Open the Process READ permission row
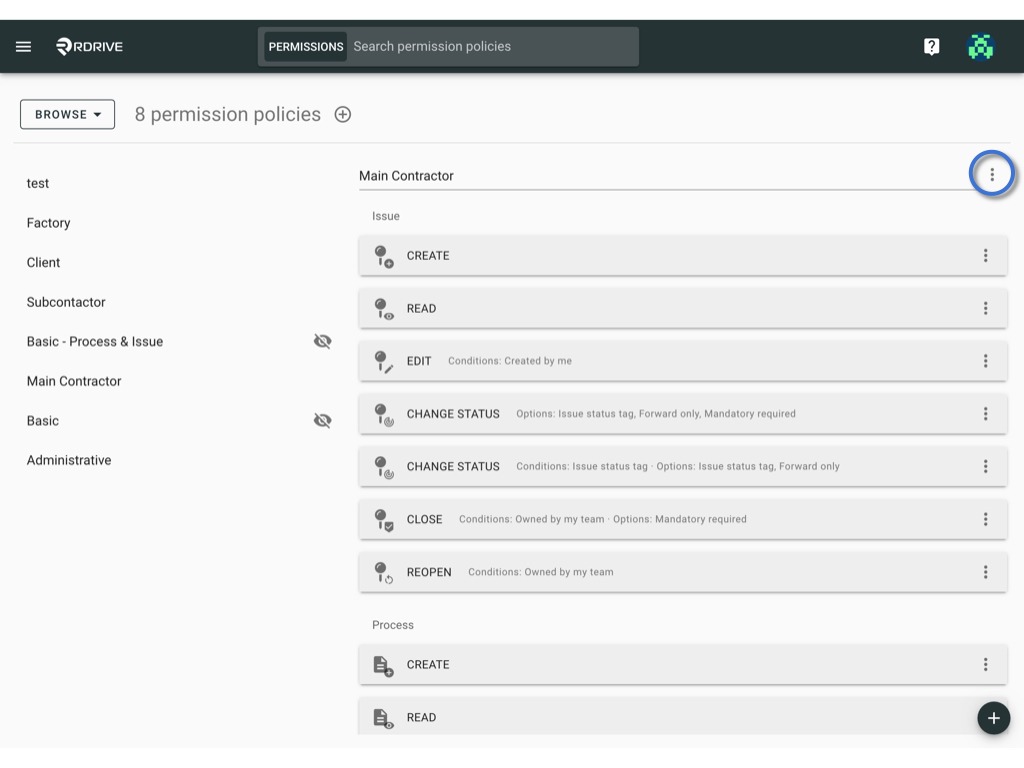1024x768 pixels. pos(682,716)
